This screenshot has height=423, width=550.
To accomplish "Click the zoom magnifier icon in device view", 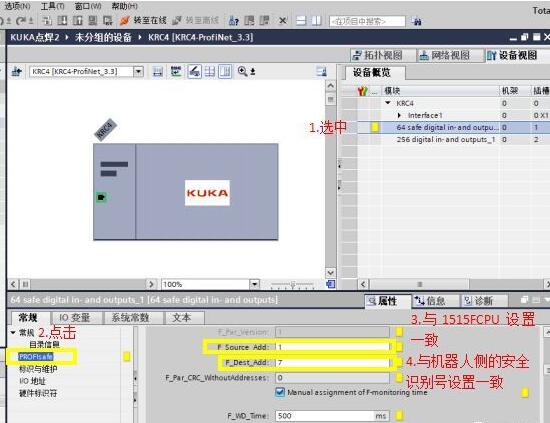I will (x=242, y=72).
